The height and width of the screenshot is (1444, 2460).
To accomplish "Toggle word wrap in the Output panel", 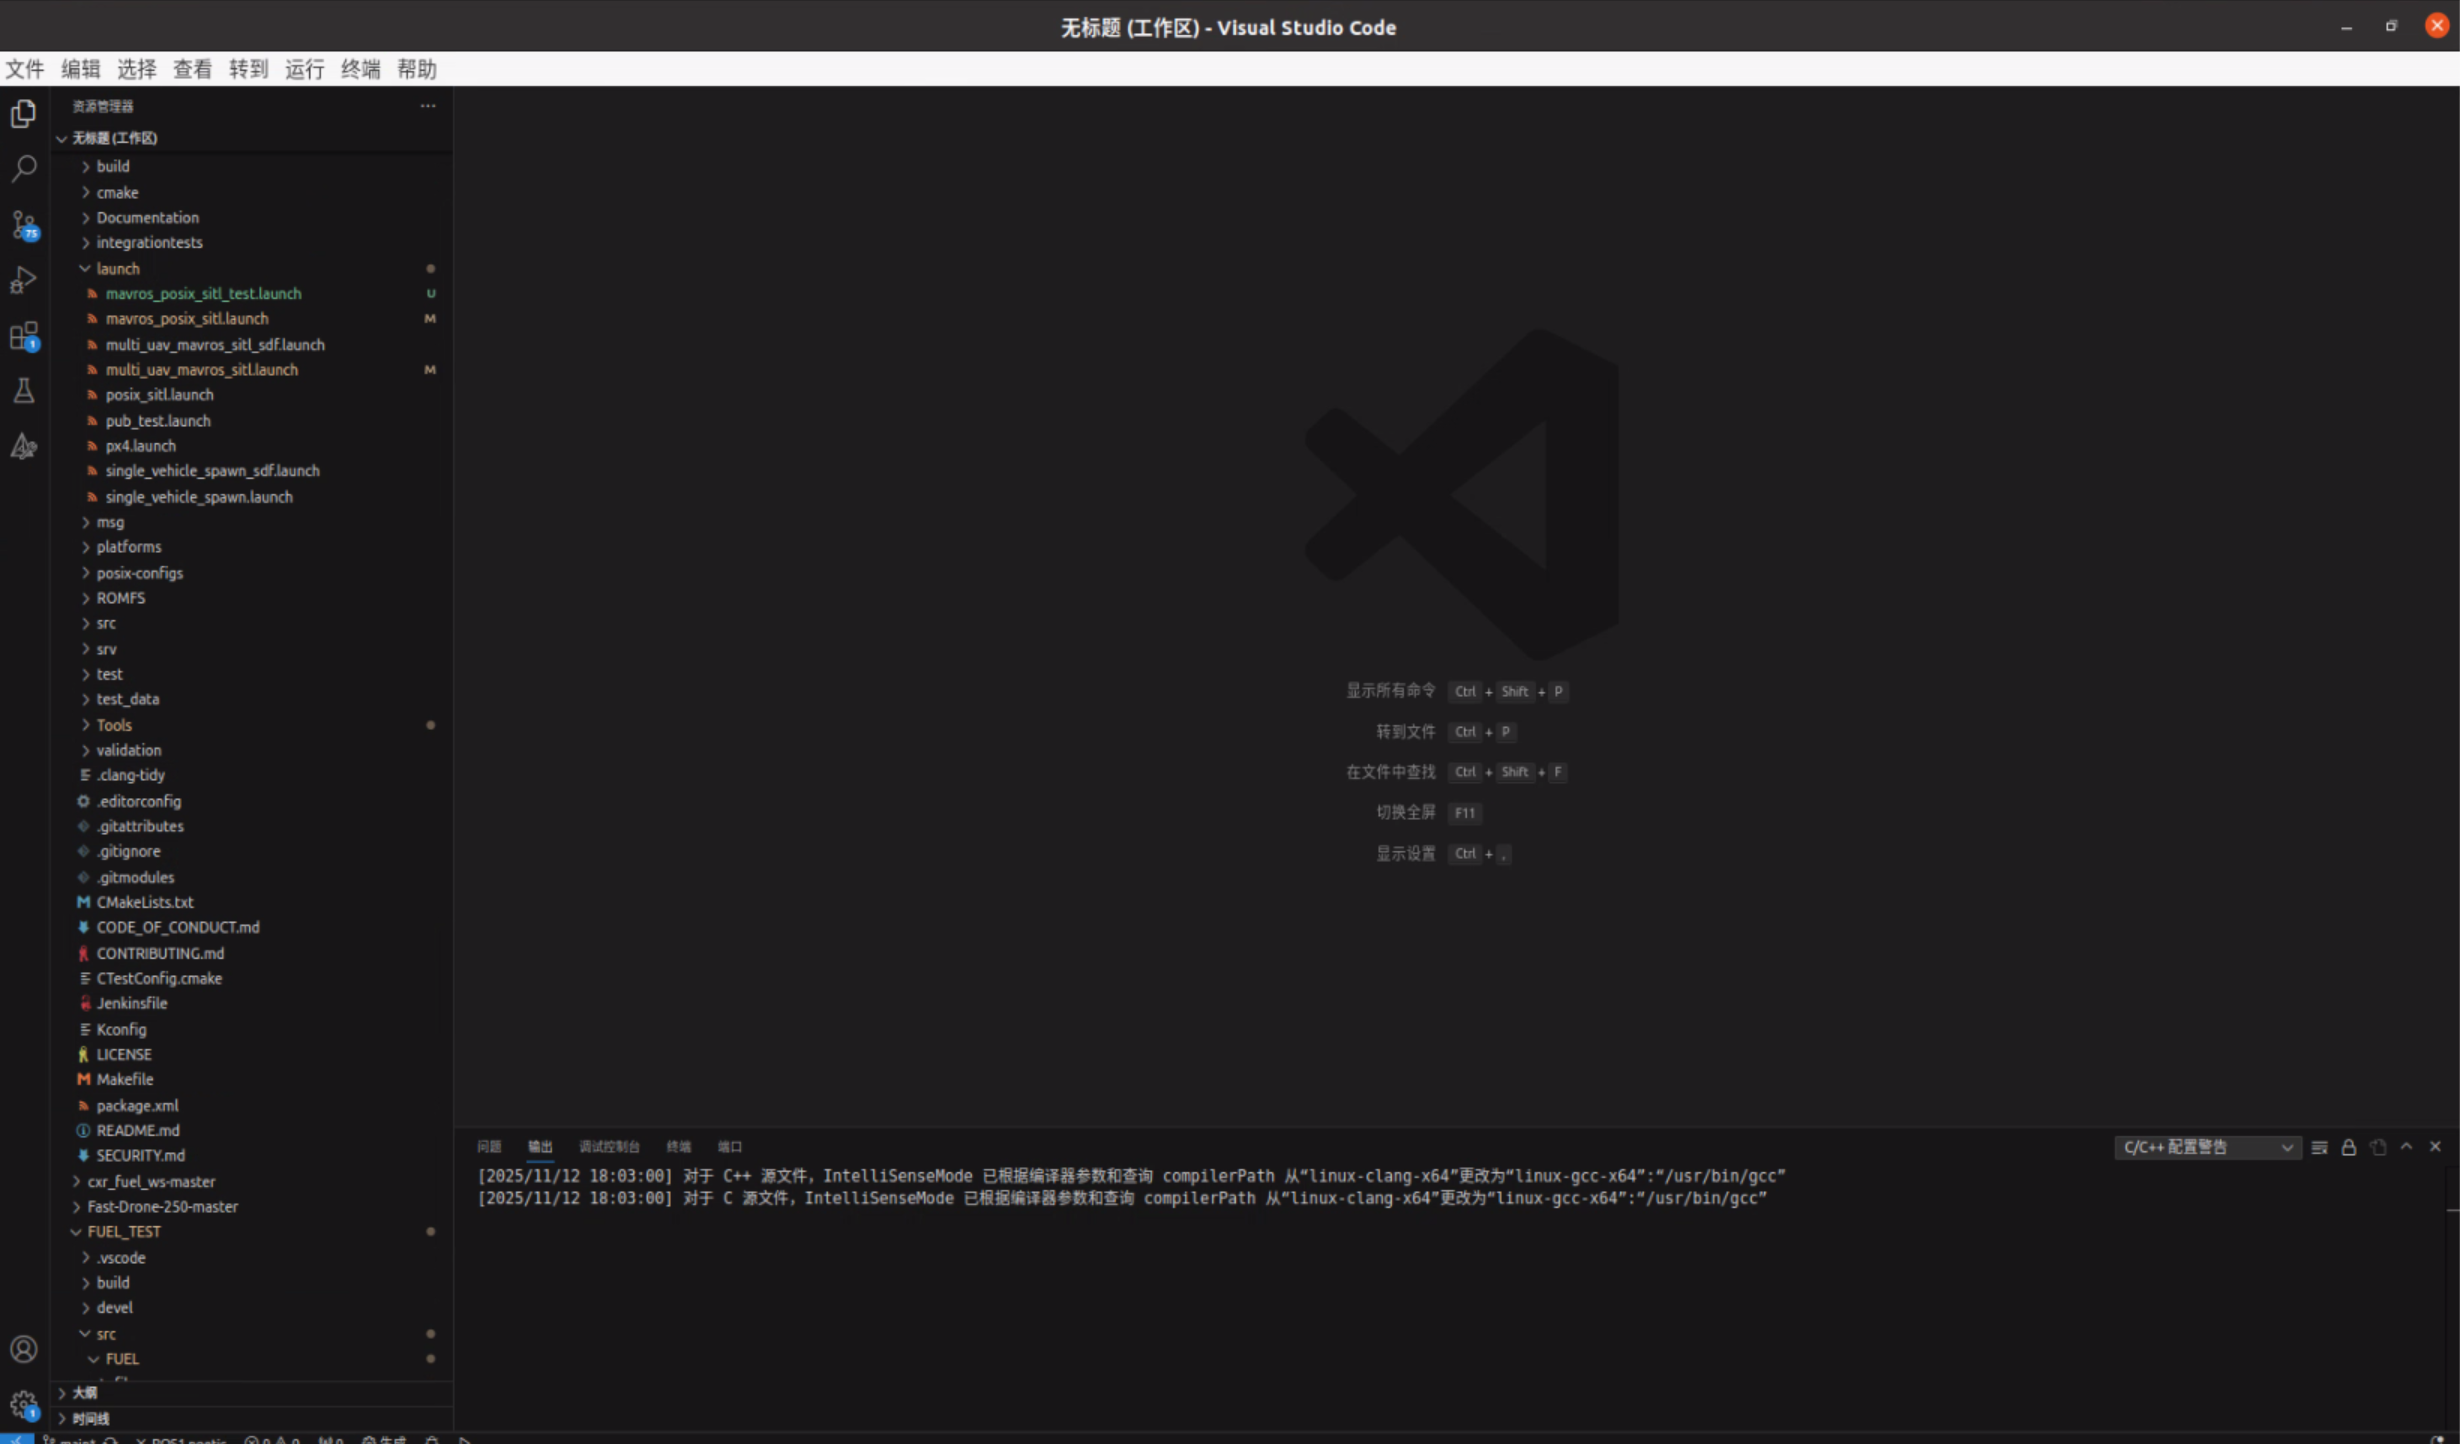I will [x=2318, y=1147].
